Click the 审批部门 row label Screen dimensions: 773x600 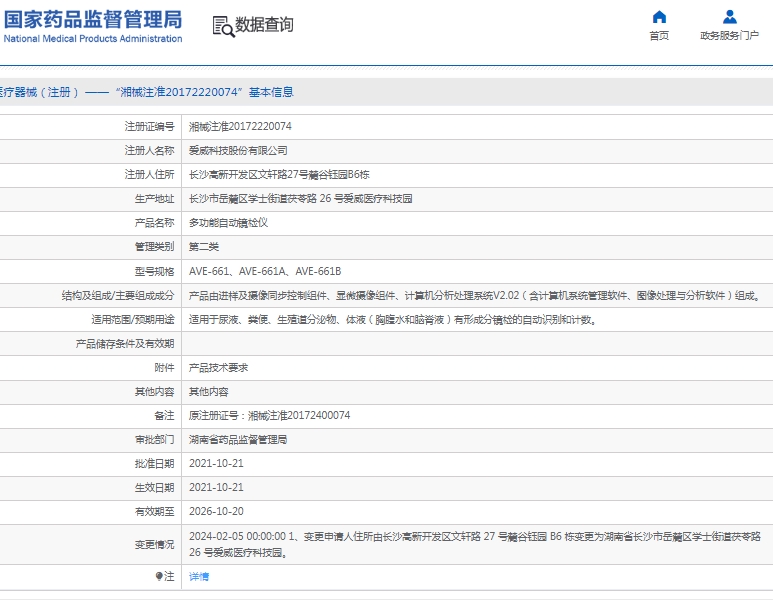154,440
